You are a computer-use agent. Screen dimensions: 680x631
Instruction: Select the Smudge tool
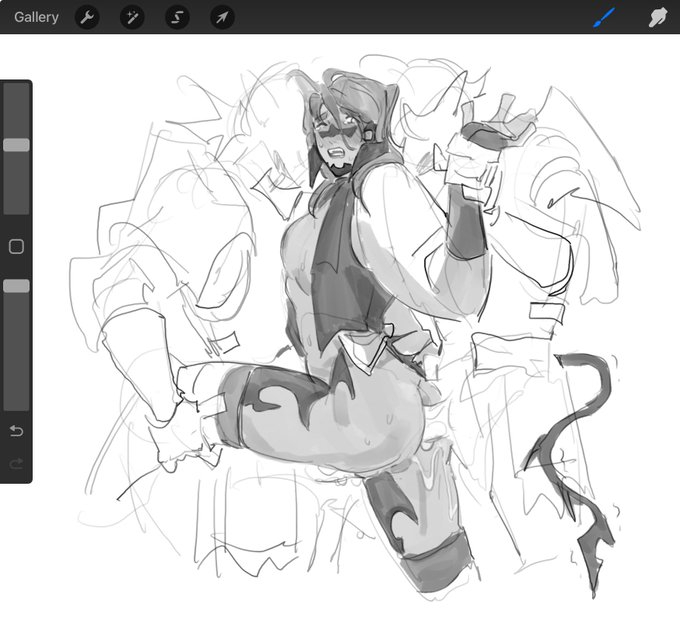658,17
